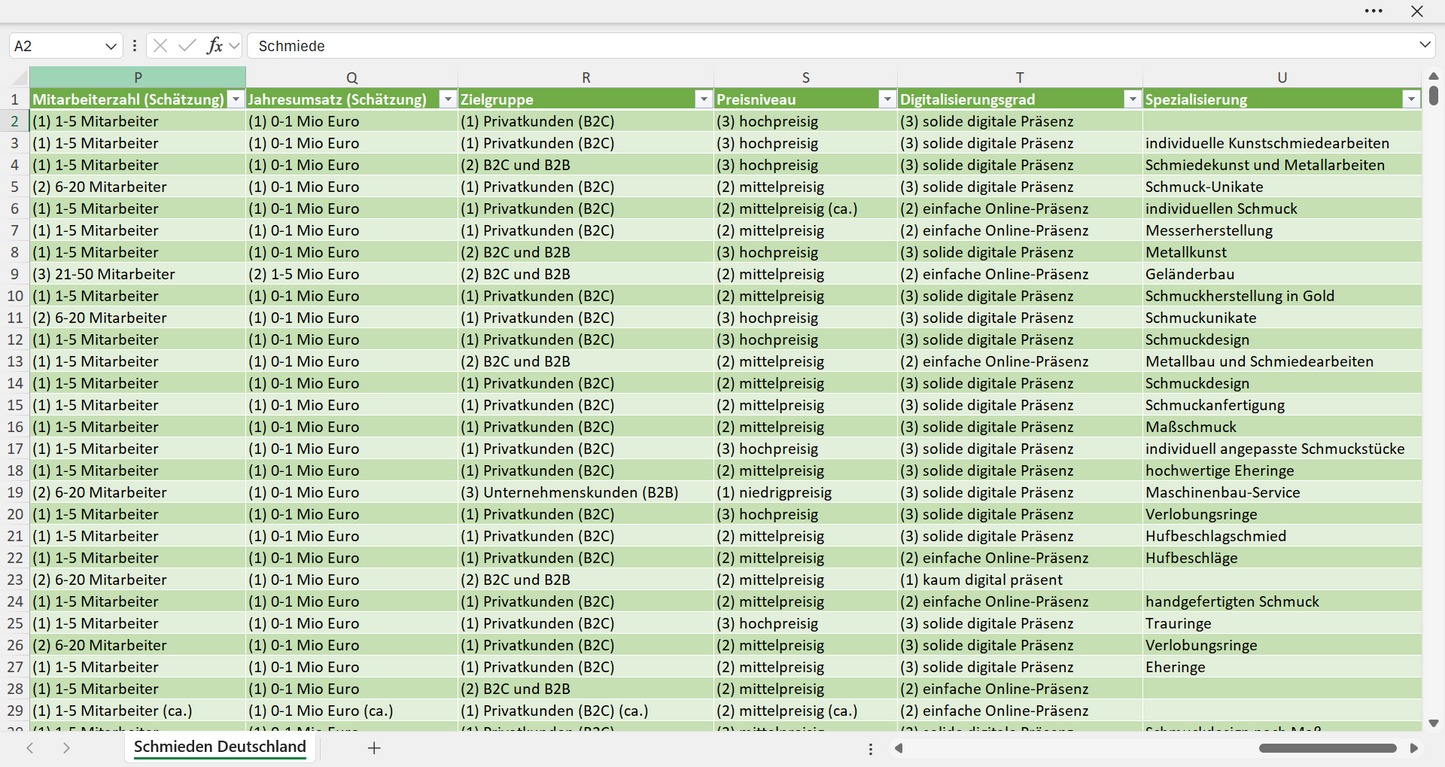Select cell 'Metallbau und Schmiedearbeiten'

[x=1282, y=361]
